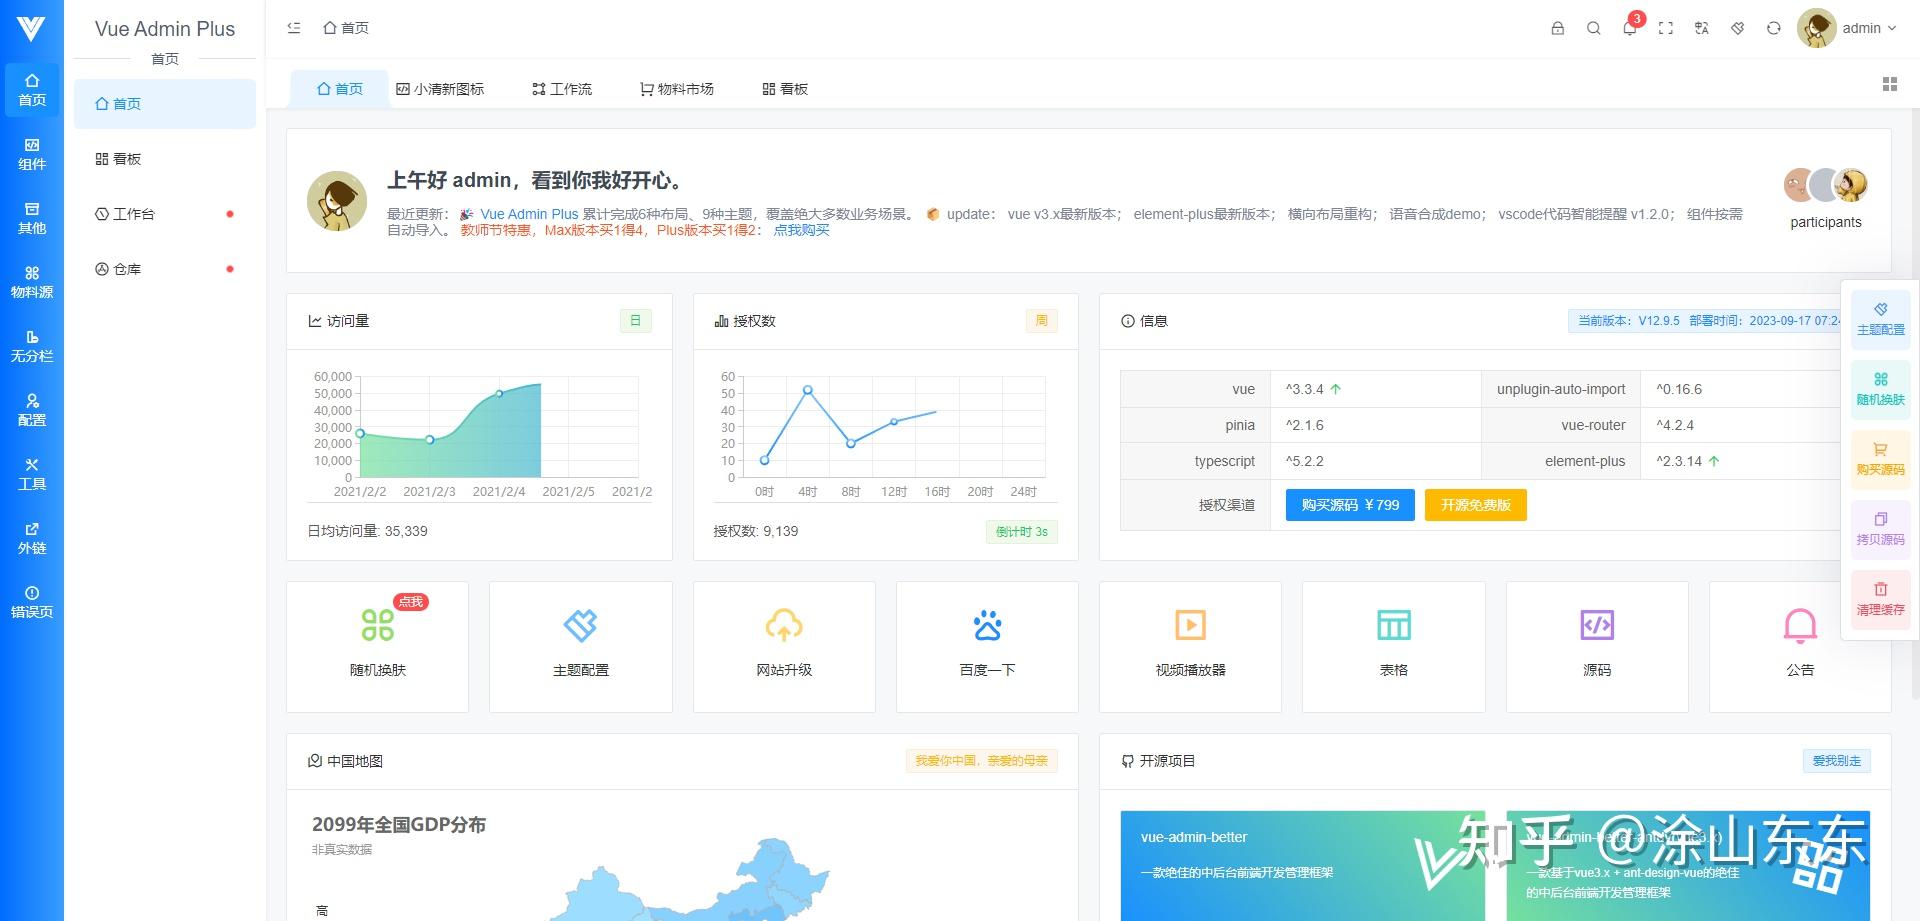The width and height of the screenshot is (1920, 921).
Task: Click floating 主题配置 side button
Action: click(x=1881, y=319)
